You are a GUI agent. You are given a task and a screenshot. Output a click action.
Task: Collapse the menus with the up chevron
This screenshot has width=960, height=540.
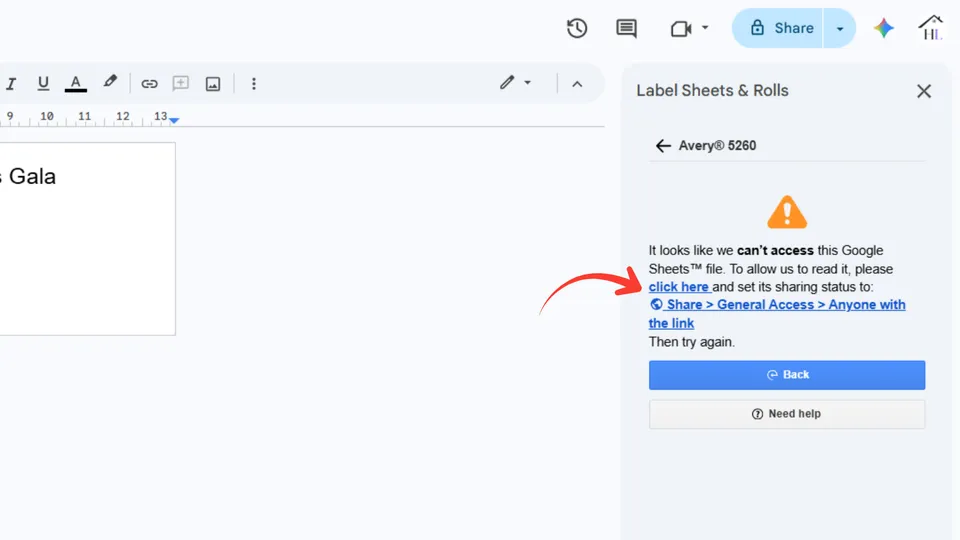click(x=577, y=84)
